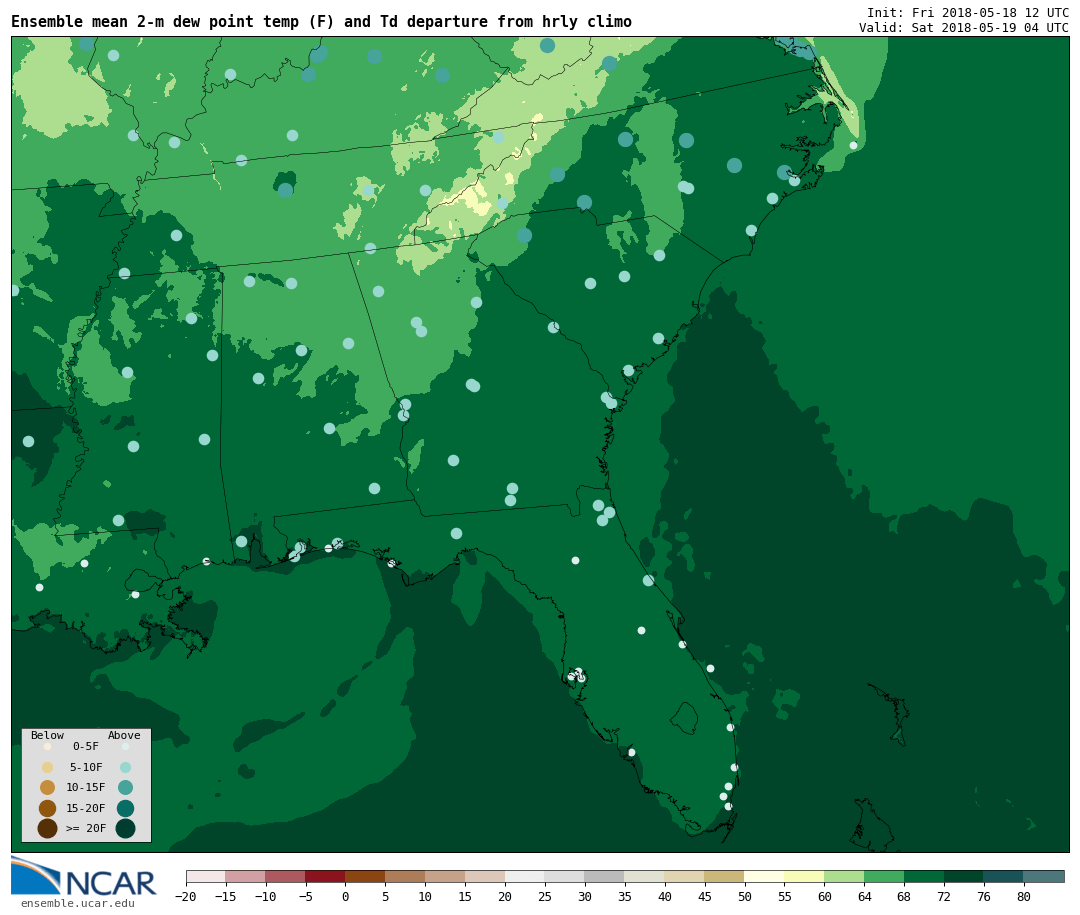Click the below 10-15F orange legend dot
This screenshot has height=915, width=1080.
point(48,788)
